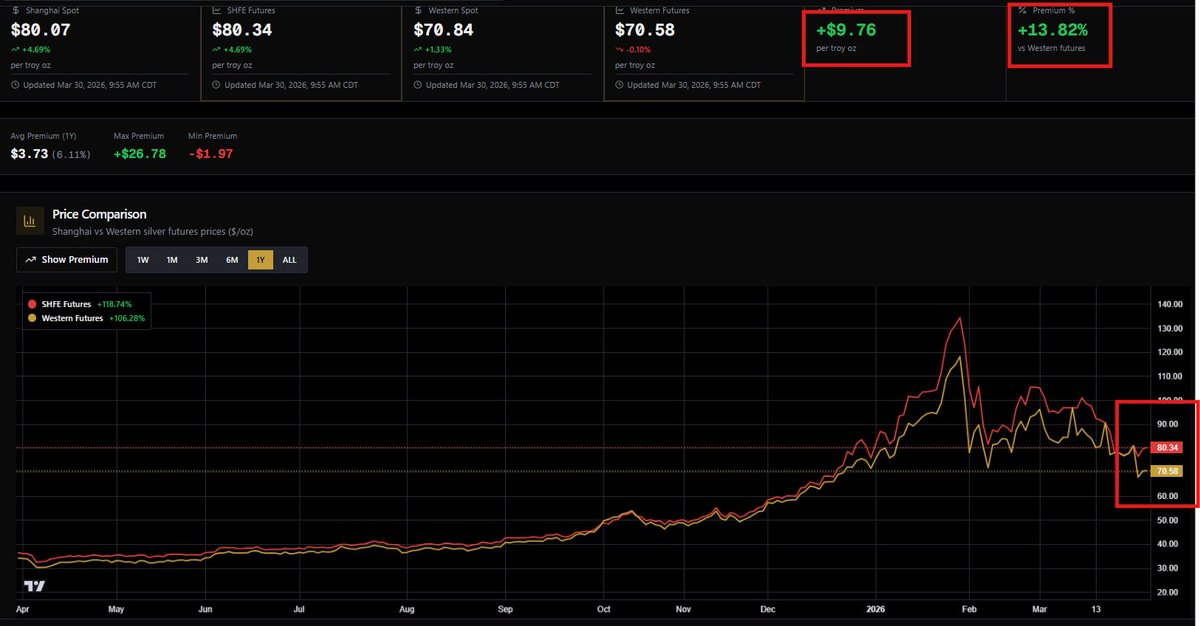Click the 80.34 price tag on axis
Screen dimensions: 1200x626
pyautogui.click(x=1167, y=447)
